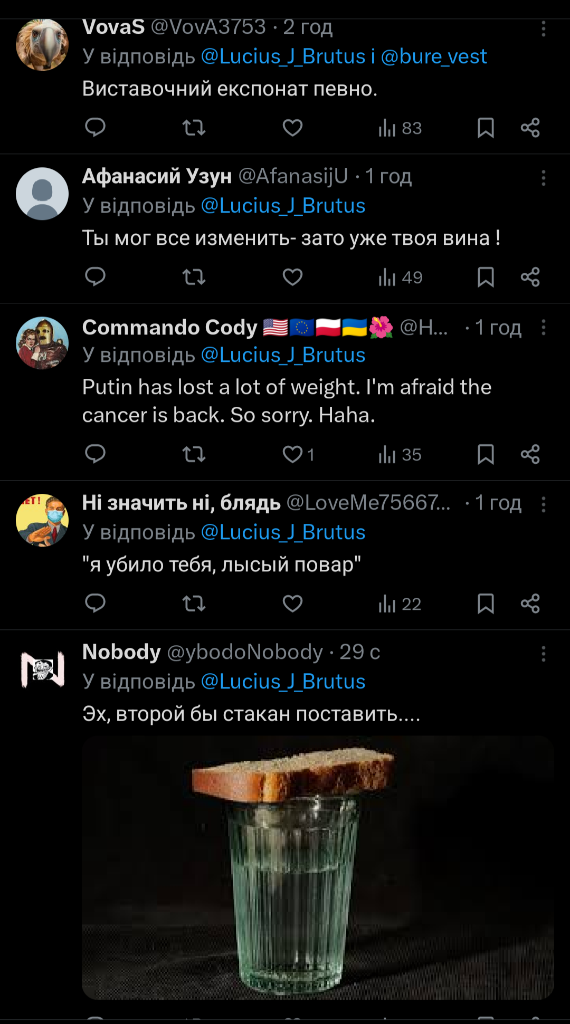Retweet the "лысый повар" reply
The image size is (570, 1024).
point(193,603)
